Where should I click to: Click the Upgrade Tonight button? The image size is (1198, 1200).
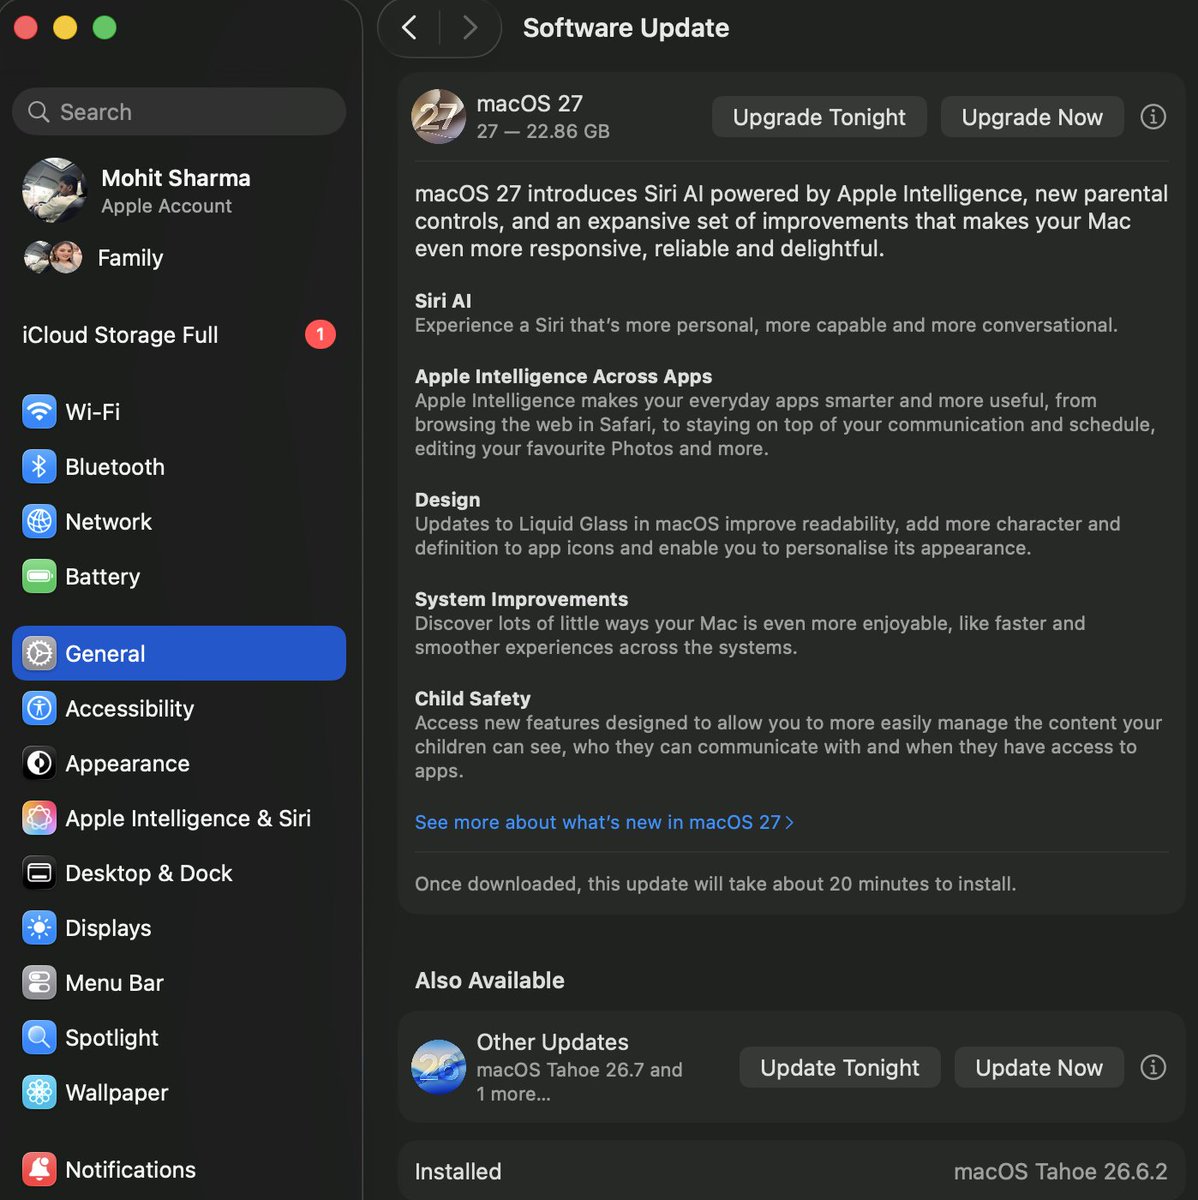pos(819,117)
